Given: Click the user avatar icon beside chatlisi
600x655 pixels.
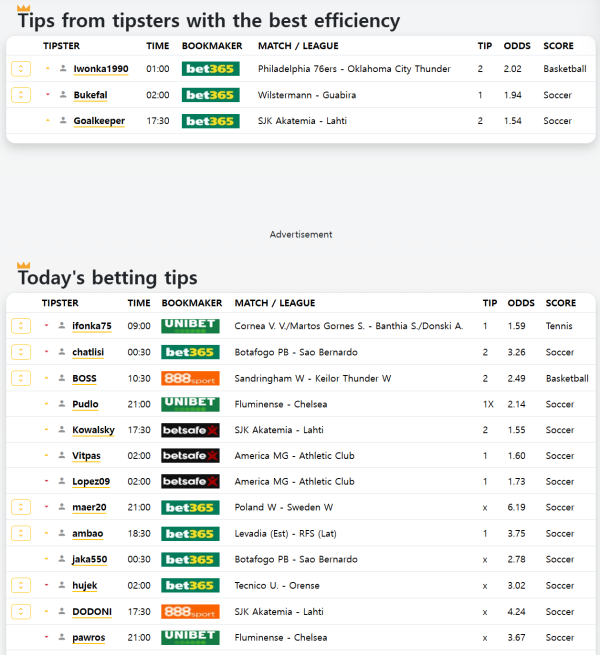Looking at the screenshot, I should 62,352.
